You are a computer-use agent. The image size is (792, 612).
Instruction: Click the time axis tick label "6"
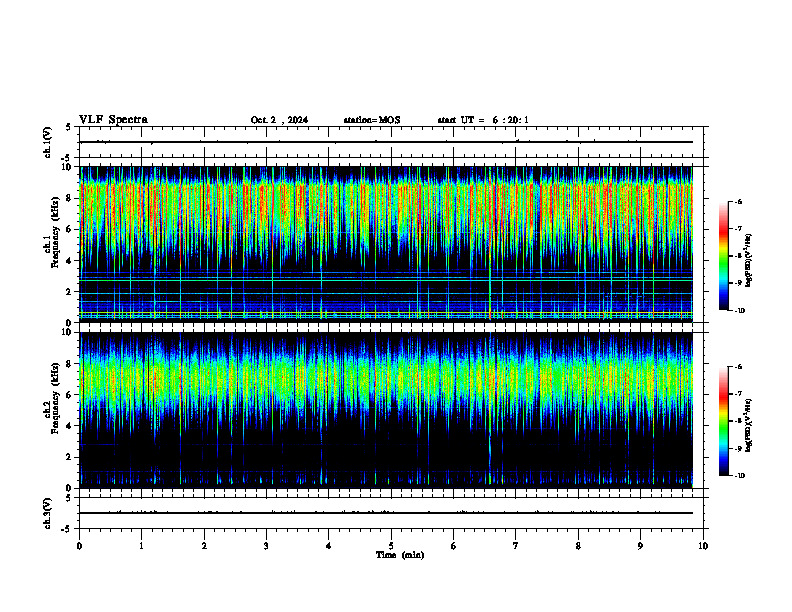coord(453,546)
